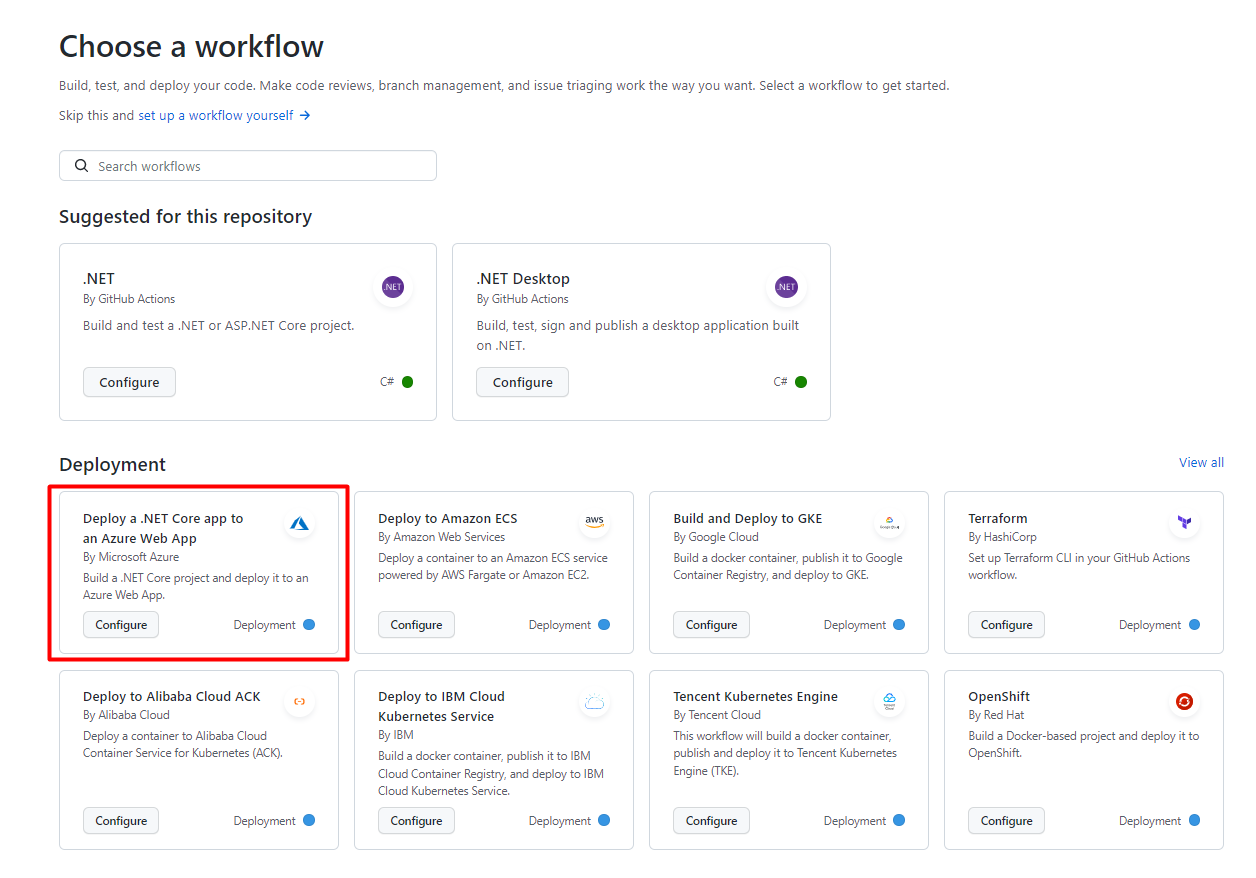Click the search magnifier icon
The image size is (1256, 878).
(80, 166)
